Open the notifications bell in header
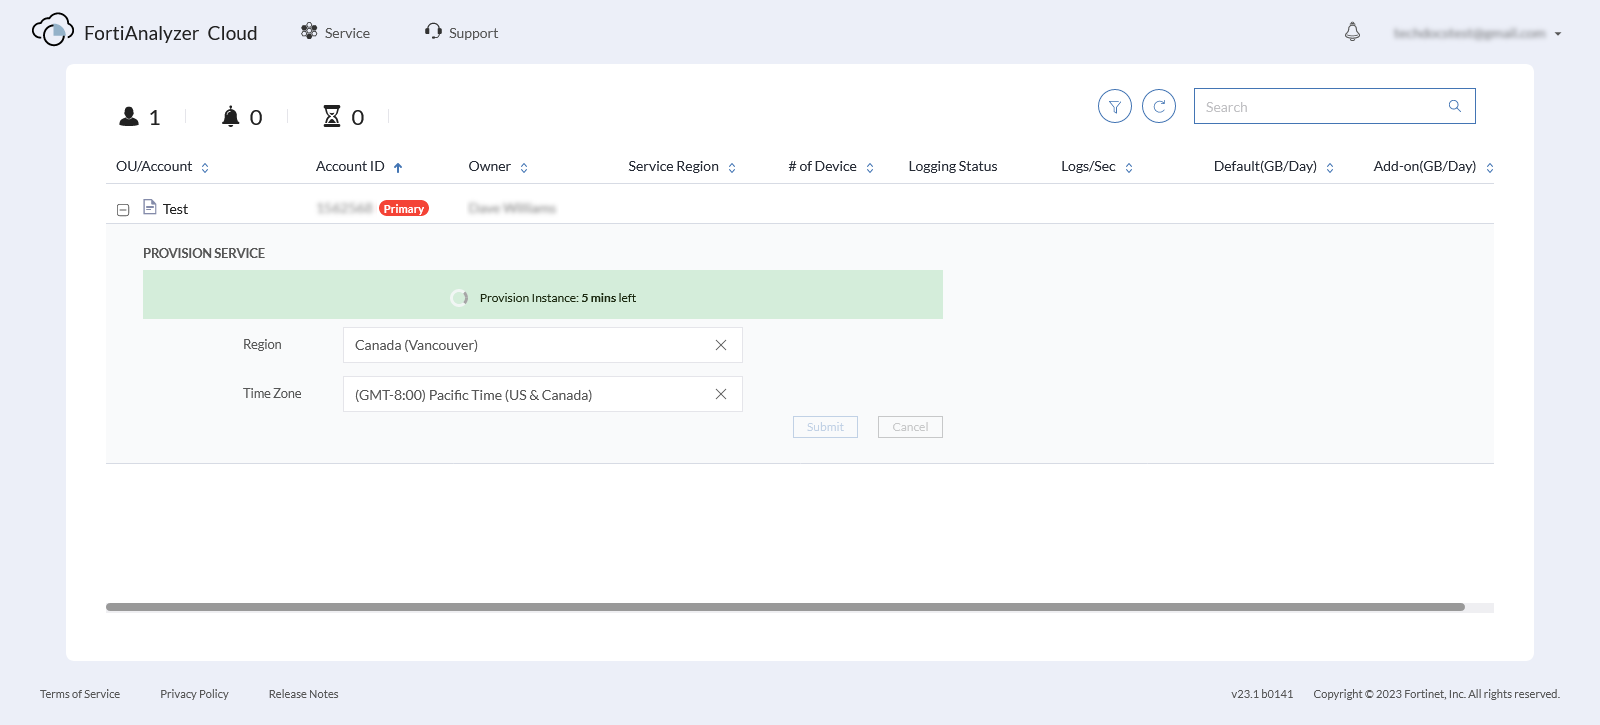This screenshot has width=1600, height=725. coord(1352,32)
